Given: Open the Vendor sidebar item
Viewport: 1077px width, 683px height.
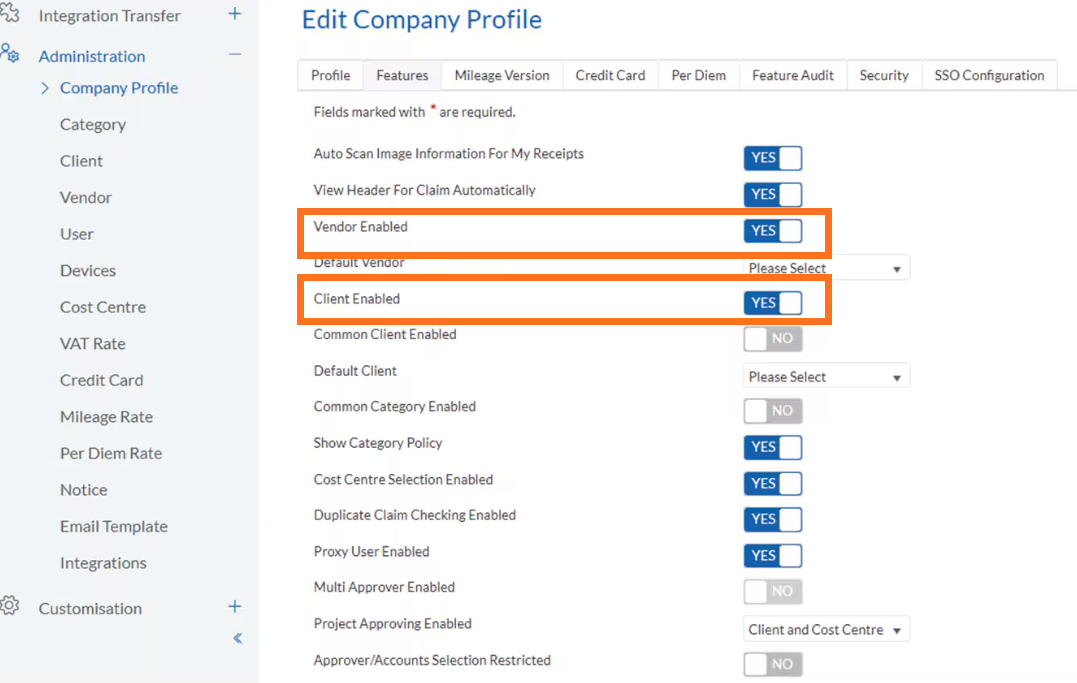Looking at the screenshot, I should coord(86,198).
